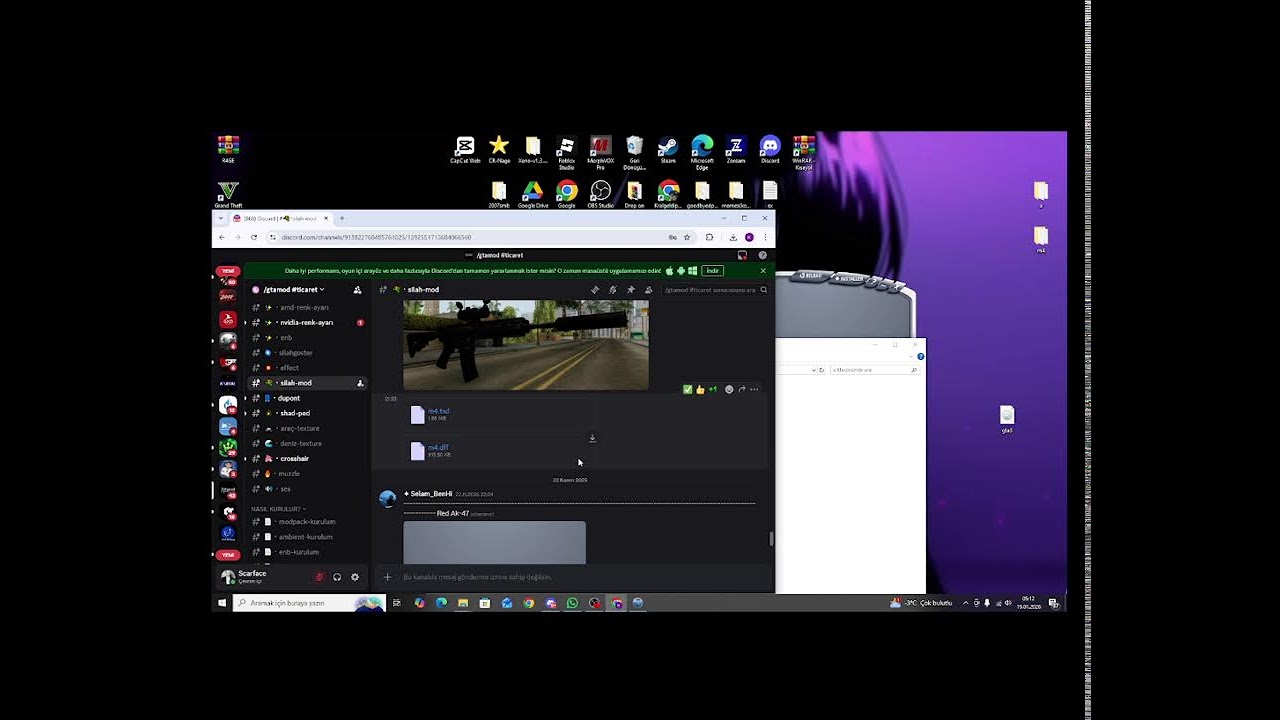Click the YENİ unread badge at top
Viewport: 1280px width, 720px height.
pos(228,271)
